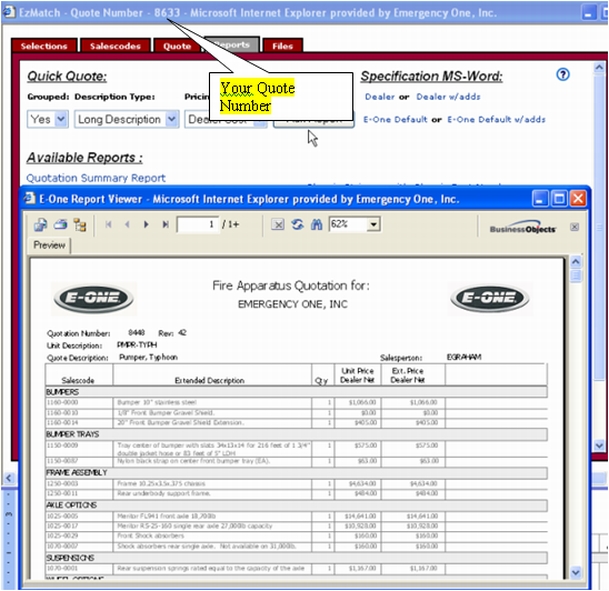This screenshot has height=591, width=609.
Task: Click the E-One Default w/adds link
Action: coord(496,119)
